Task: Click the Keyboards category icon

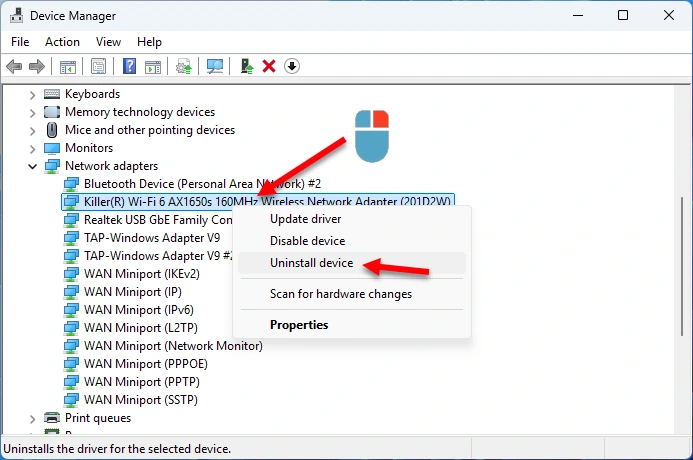Action: point(52,94)
